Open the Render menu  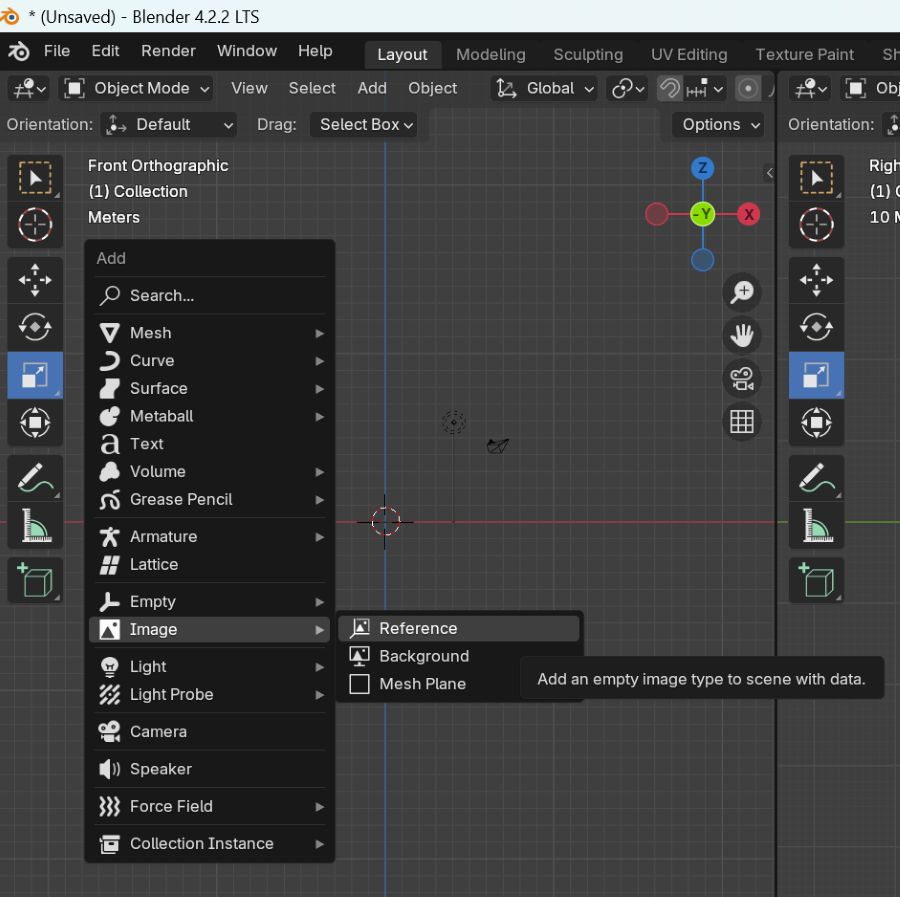click(x=168, y=51)
